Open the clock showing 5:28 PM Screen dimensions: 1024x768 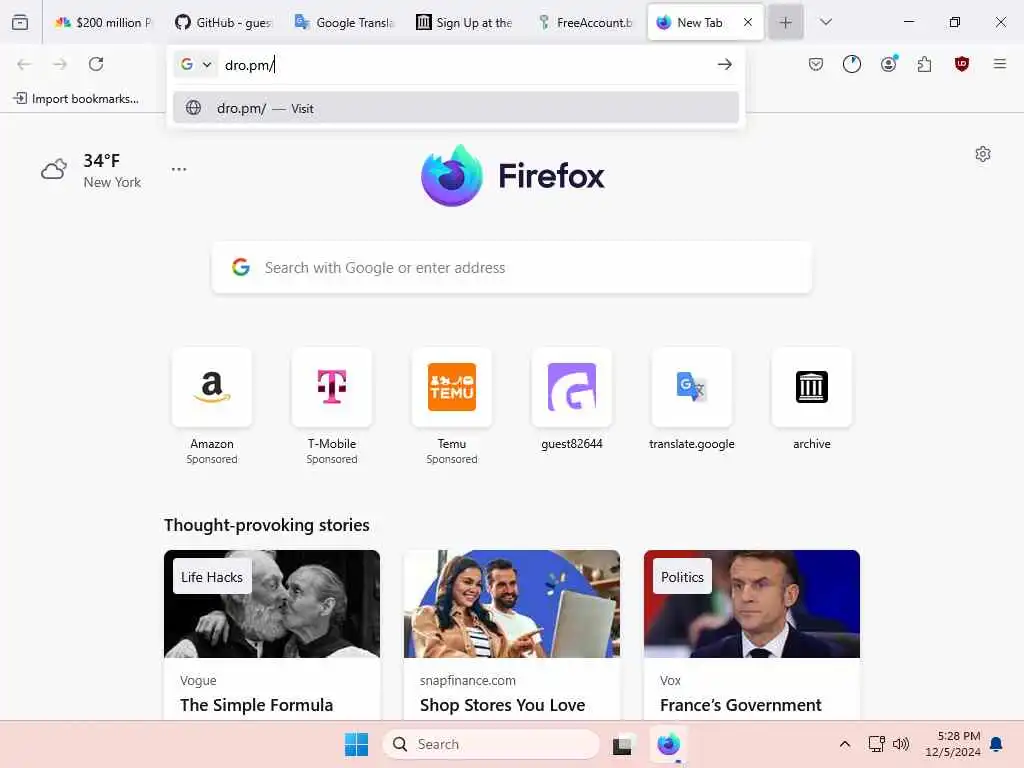[952, 744]
